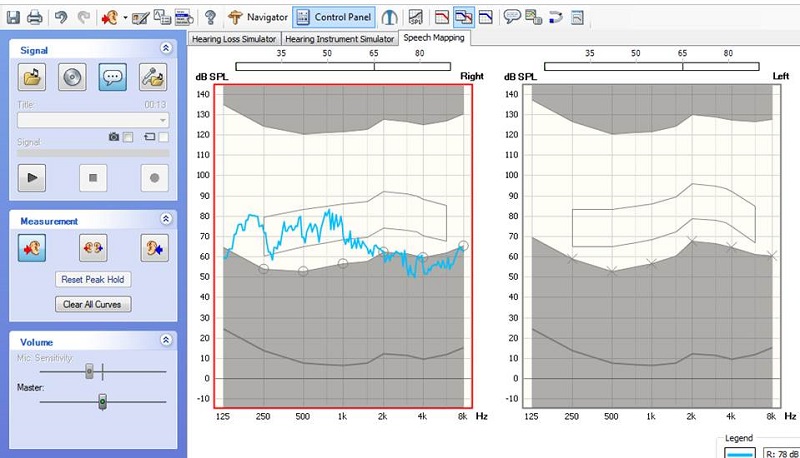Open the Navigator view
The image size is (800, 458).
click(258, 17)
